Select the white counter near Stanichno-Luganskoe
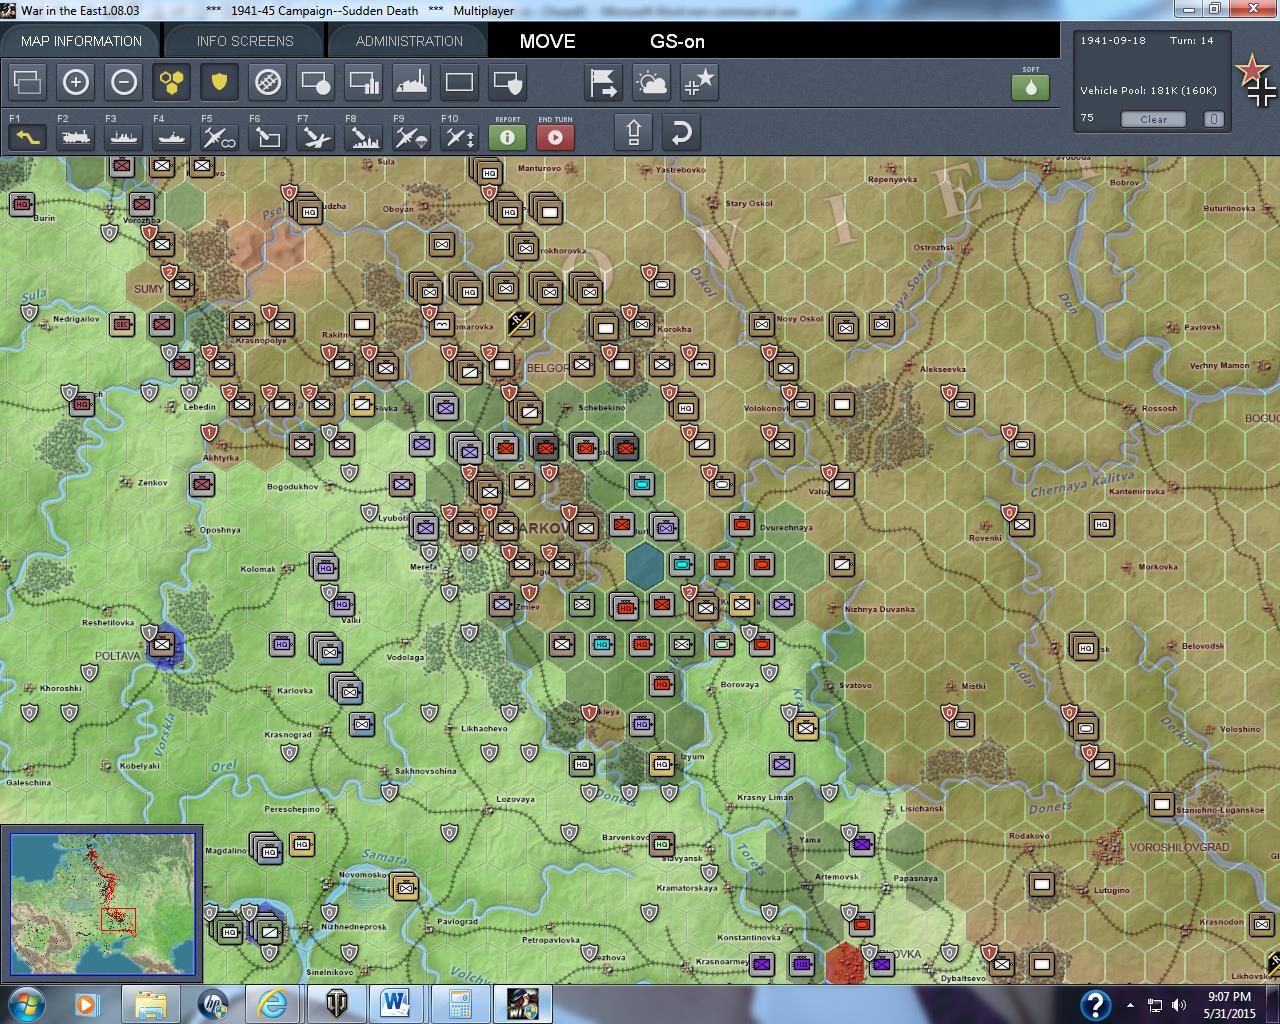Image resolution: width=1280 pixels, height=1024 pixels. click(x=1161, y=804)
